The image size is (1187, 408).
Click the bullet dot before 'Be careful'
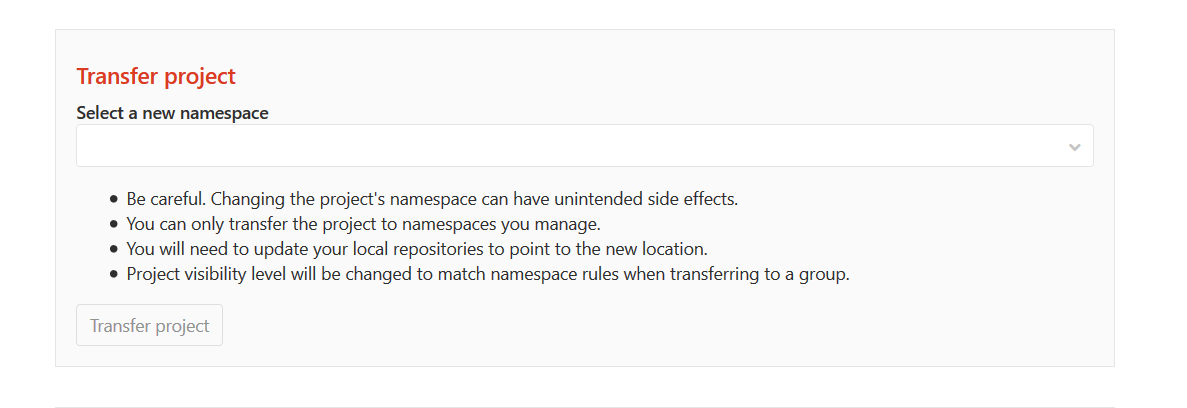coord(114,198)
